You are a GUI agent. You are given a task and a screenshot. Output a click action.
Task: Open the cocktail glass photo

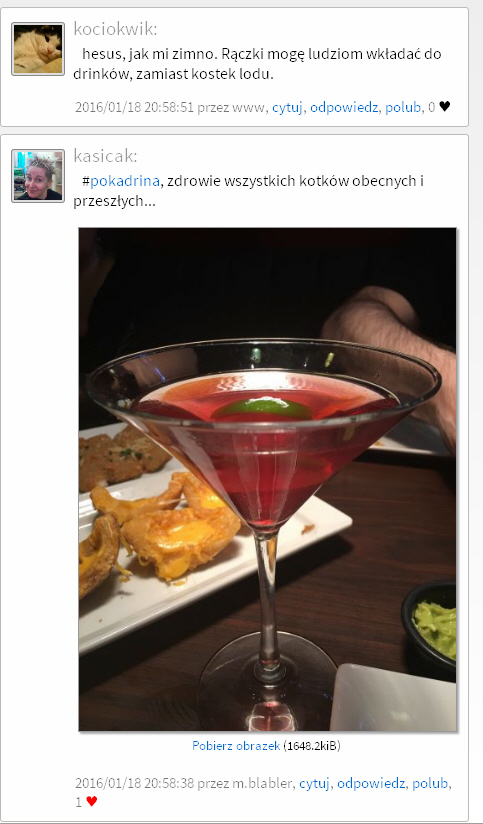click(268, 479)
